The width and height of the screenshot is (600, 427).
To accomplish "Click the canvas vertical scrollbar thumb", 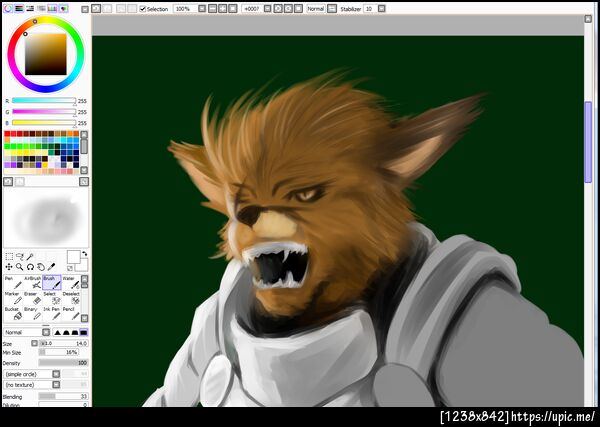I will [588, 142].
